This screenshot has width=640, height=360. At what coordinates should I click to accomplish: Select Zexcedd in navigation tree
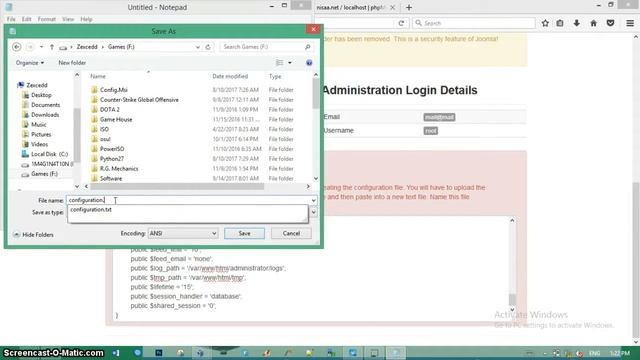[x=37, y=85]
